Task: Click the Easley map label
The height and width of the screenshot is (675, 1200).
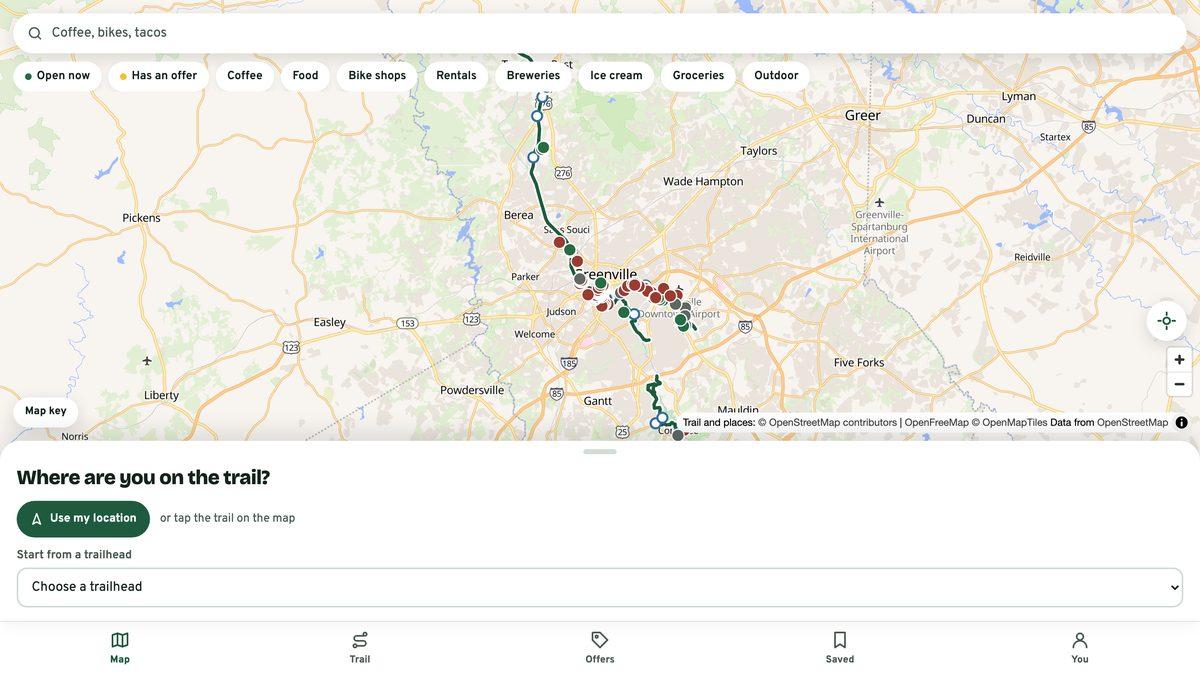Action: 330,323
